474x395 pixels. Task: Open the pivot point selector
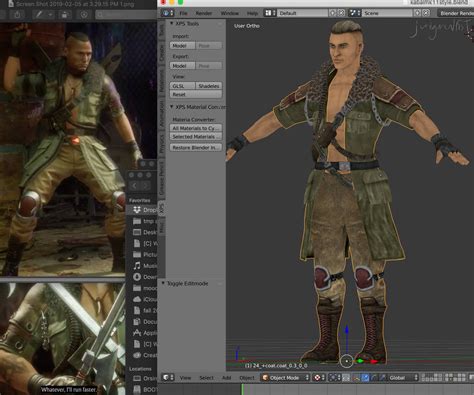tap(335, 378)
